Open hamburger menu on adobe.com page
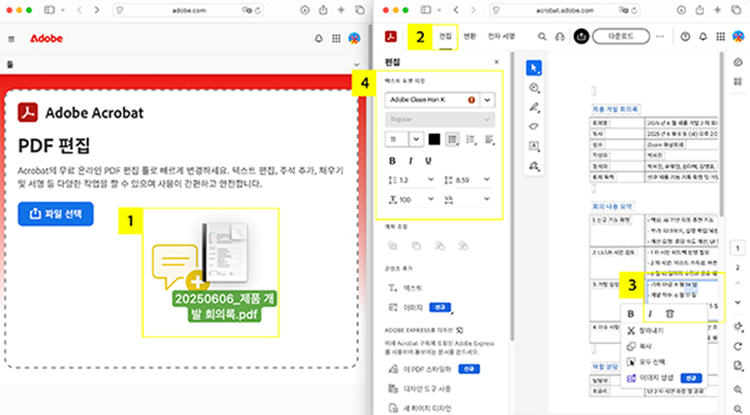This screenshot has width=750, height=415. (x=11, y=39)
